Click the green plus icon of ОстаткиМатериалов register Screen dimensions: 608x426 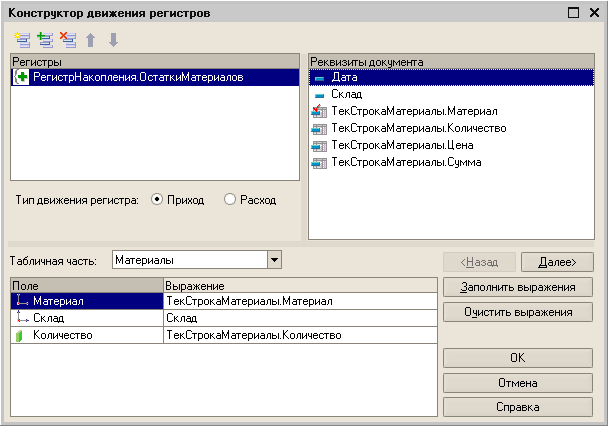pyautogui.click(x=22, y=77)
